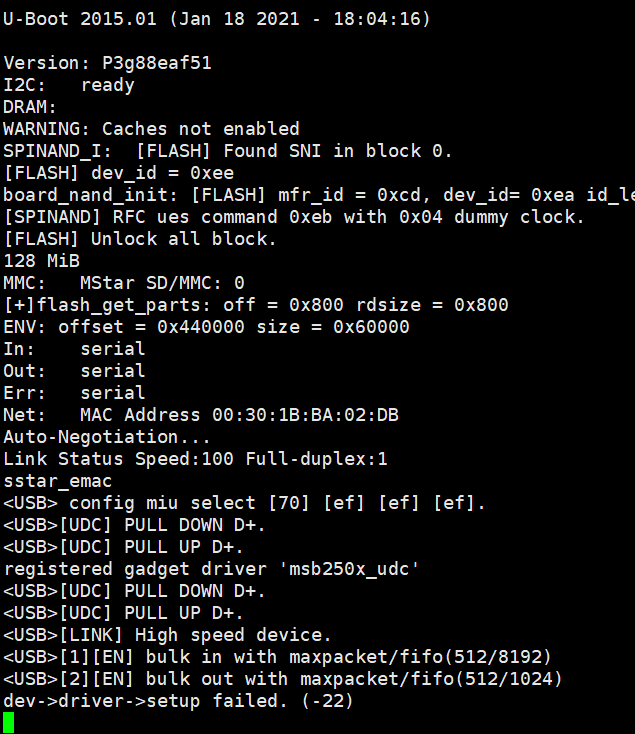Click the I2C ready line
This screenshot has width=635, height=734.
click(x=68, y=85)
